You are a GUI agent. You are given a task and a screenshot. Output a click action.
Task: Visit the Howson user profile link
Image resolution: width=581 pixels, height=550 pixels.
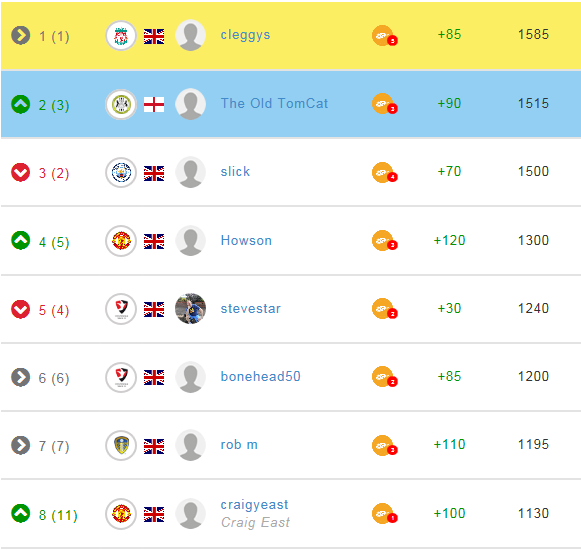[246, 241]
